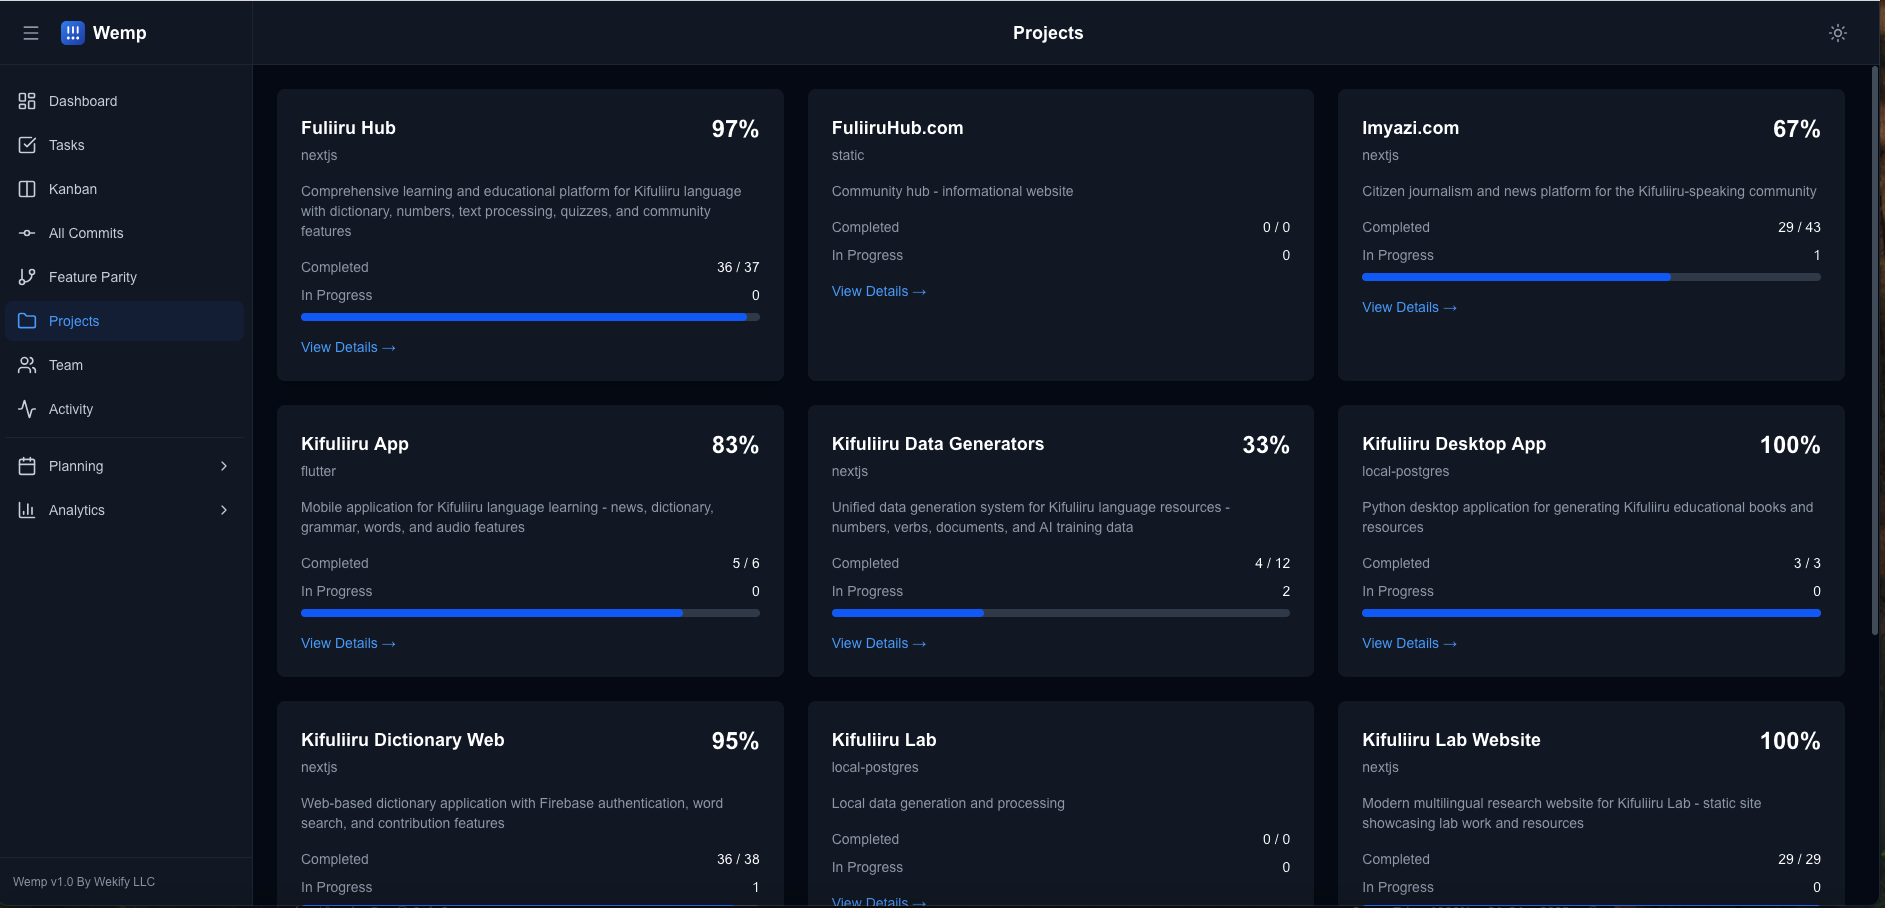Screen dimensions: 1885x908
Task: Click the 95% completion value
Action: click(735, 741)
